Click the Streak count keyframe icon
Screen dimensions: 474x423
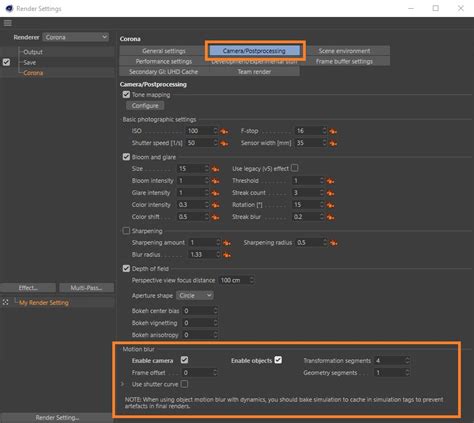pos(330,193)
